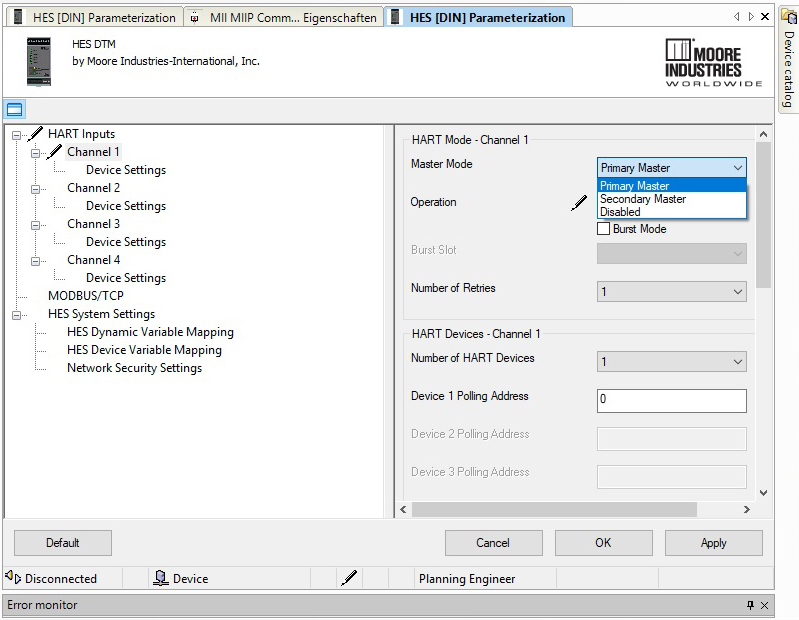Click the Apply button
Image resolution: width=799 pixels, height=620 pixels.
click(x=713, y=543)
